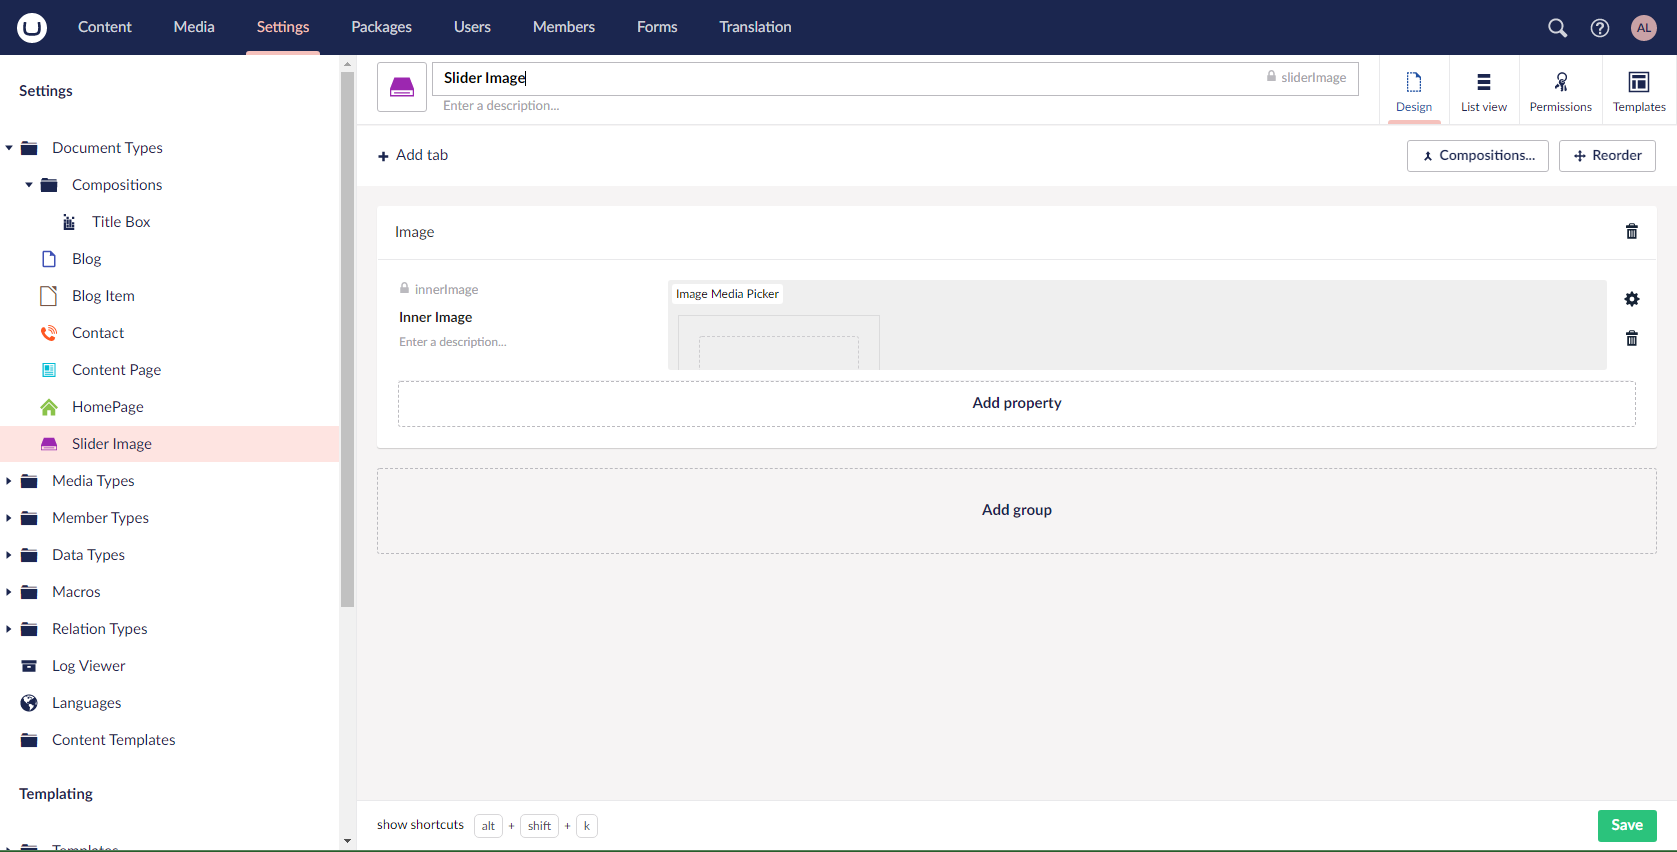This screenshot has width=1677, height=852.
Task: Collapse the Document Types tree node
Action: pos(9,148)
